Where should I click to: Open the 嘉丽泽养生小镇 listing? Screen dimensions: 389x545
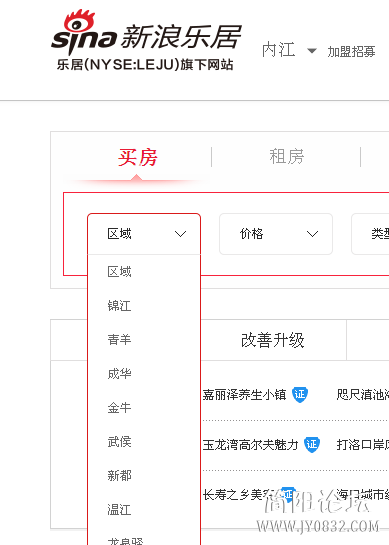click(x=244, y=395)
